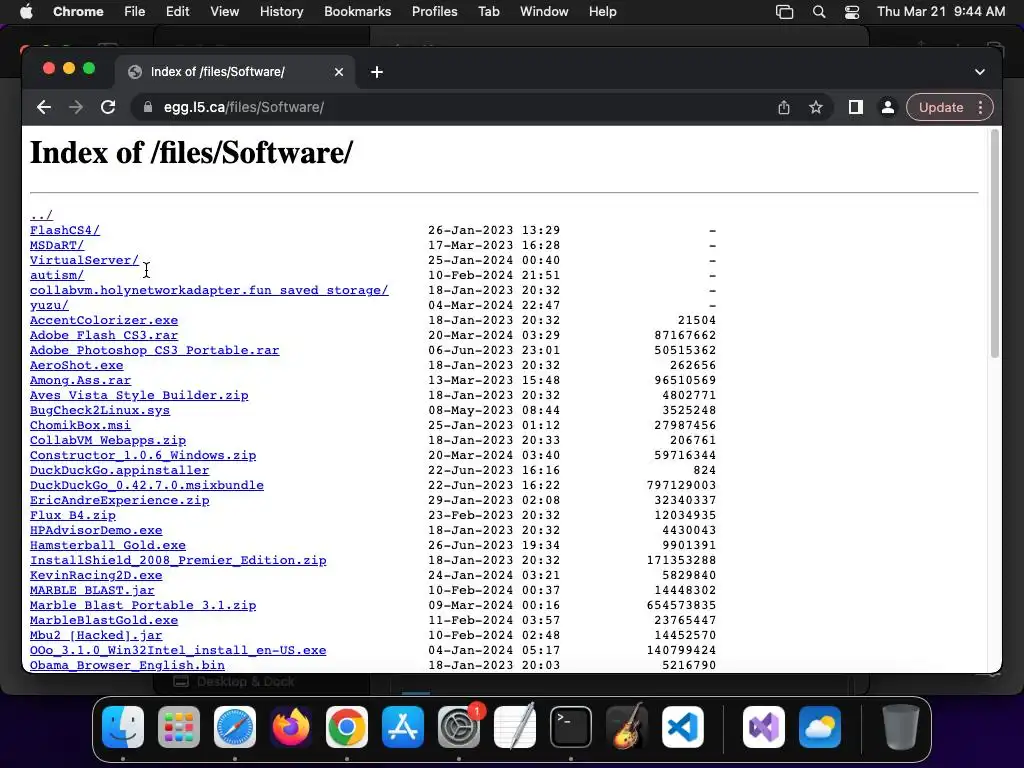Download KevinRacing2D.exe
This screenshot has width=1024, height=768.
pyautogui.click(x=96, y=575)
